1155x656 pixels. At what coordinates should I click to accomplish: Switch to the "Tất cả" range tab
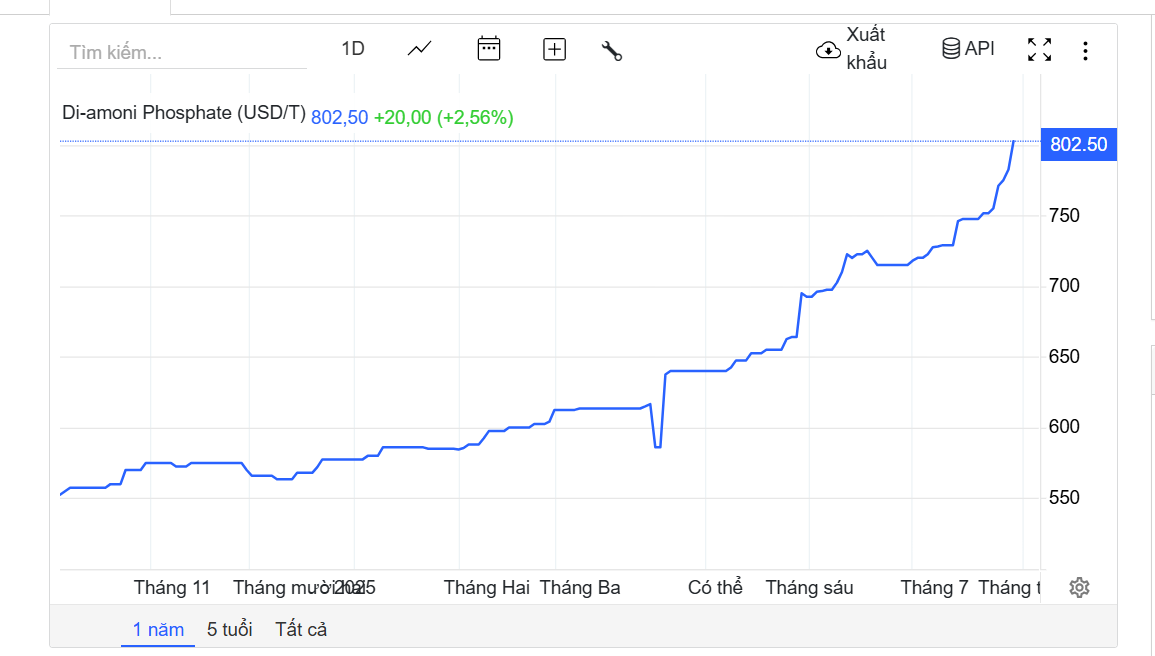(x=301, y=630)
